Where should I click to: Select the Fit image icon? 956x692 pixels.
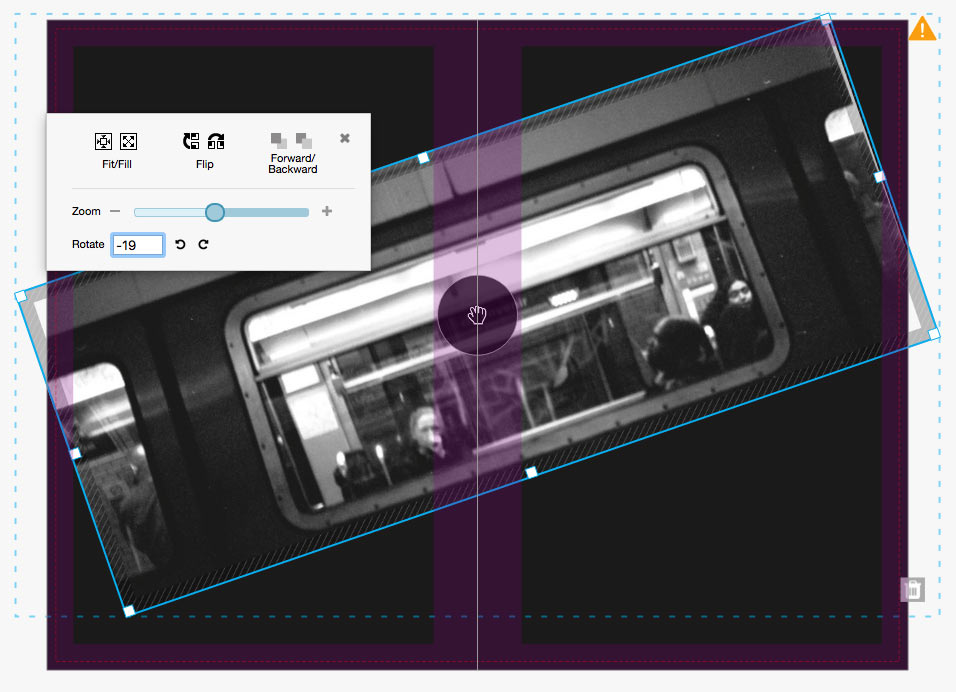104,141
